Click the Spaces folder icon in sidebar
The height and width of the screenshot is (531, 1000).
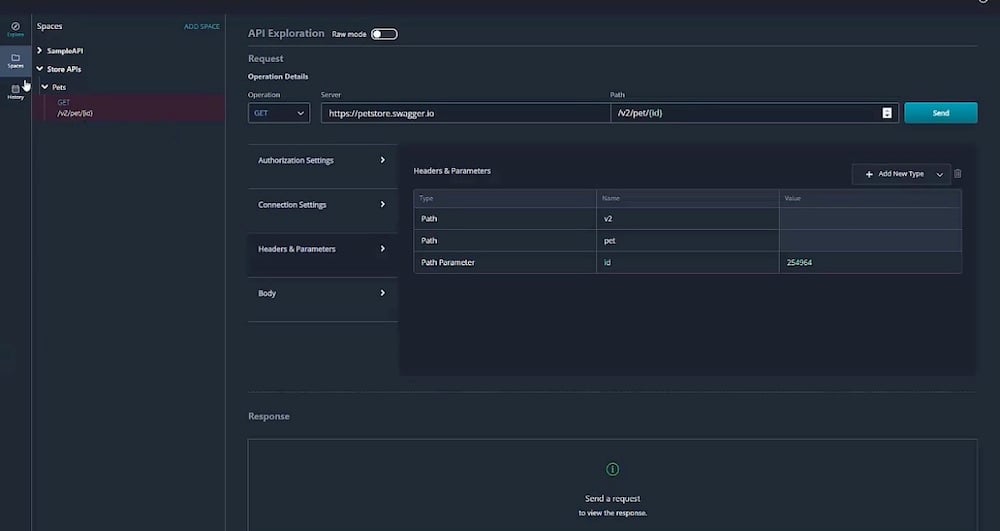tap(15, 60)
